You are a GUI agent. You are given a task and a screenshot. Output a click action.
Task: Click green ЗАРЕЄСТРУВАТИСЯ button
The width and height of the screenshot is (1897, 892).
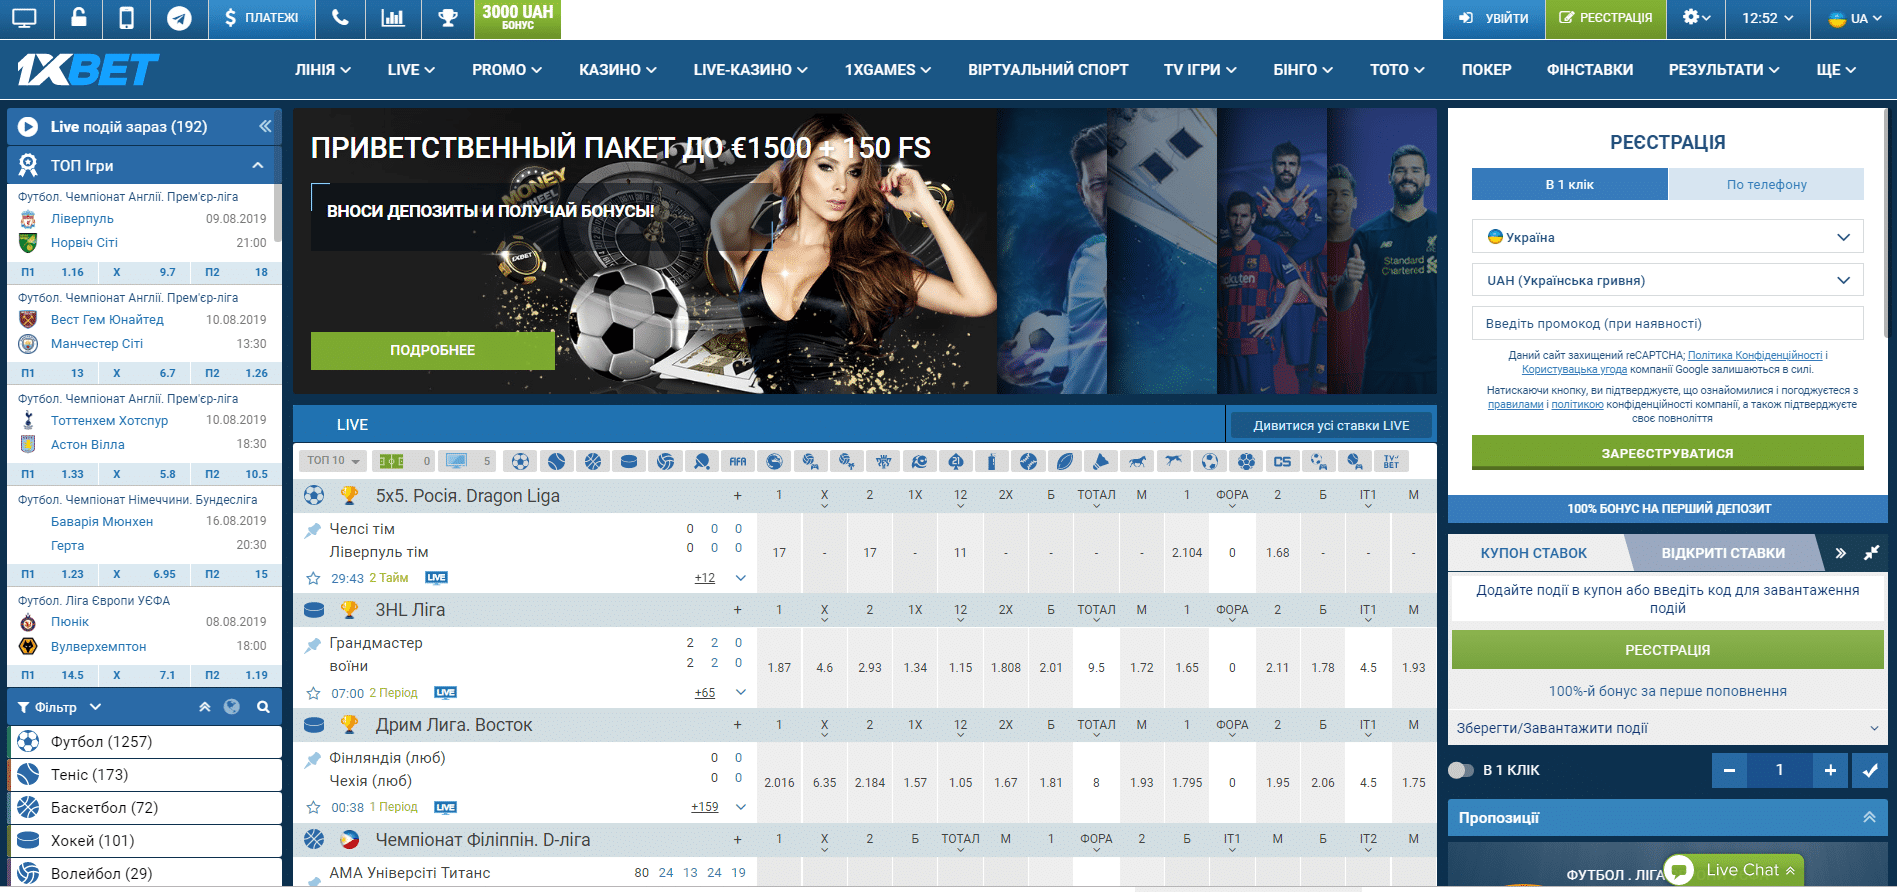(x=1667, y=453)
